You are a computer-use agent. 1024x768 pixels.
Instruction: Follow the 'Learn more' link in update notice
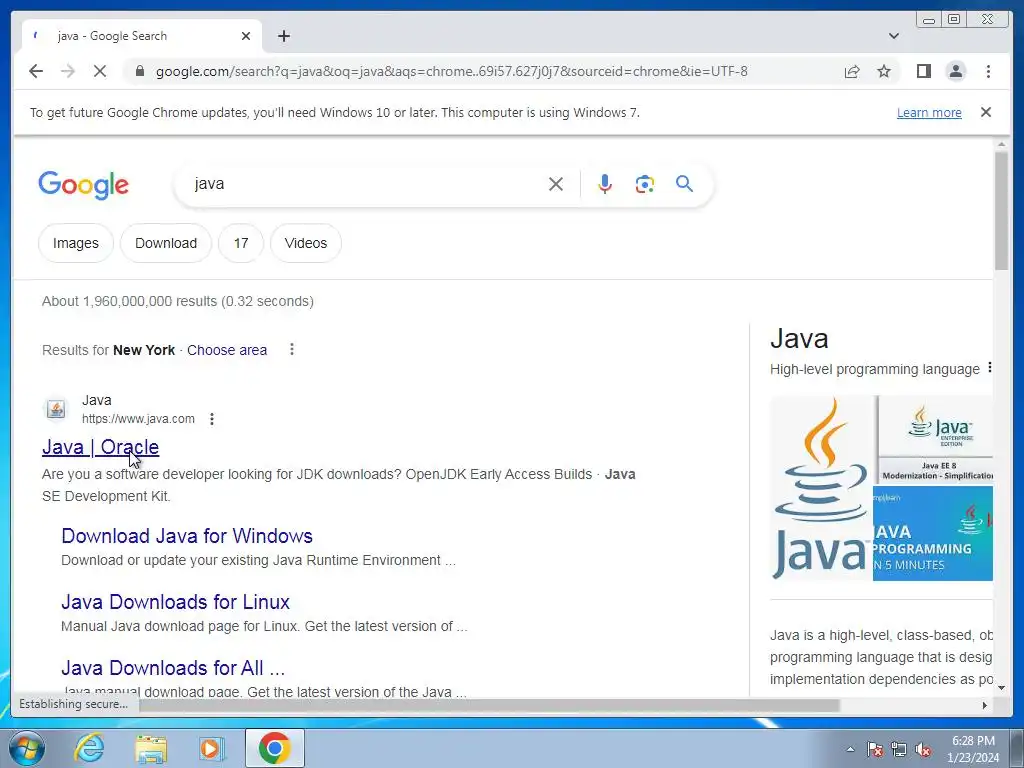coord(929,112)
